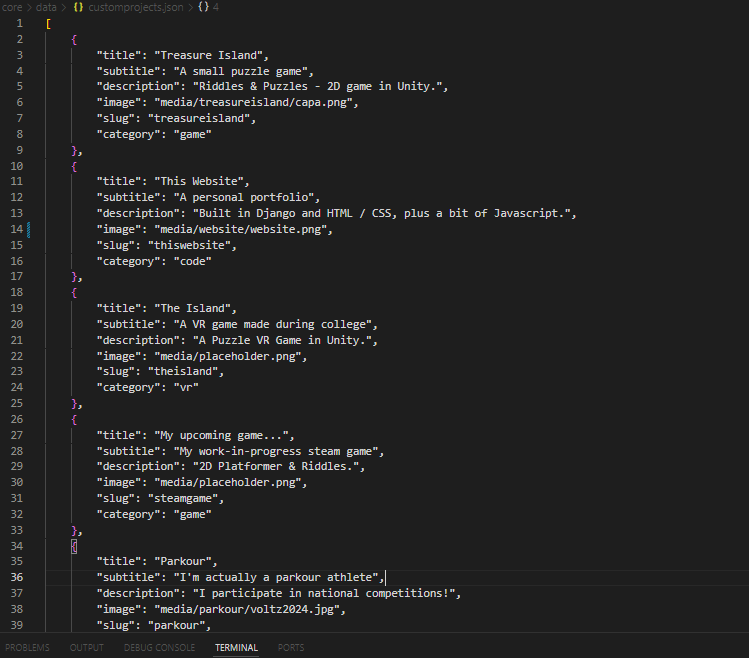749x658 pixels.
Task: Click the opening square bracket on line 1
Action: click(x=49, y=24)
